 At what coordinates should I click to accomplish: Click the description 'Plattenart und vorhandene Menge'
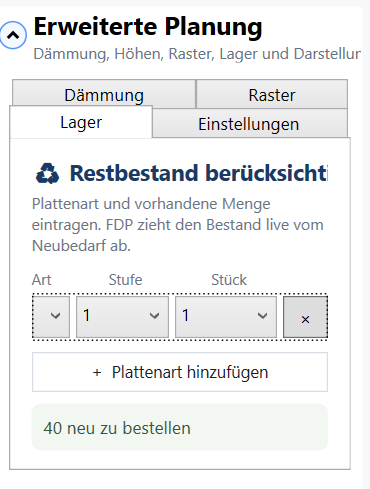coord(151,204)
